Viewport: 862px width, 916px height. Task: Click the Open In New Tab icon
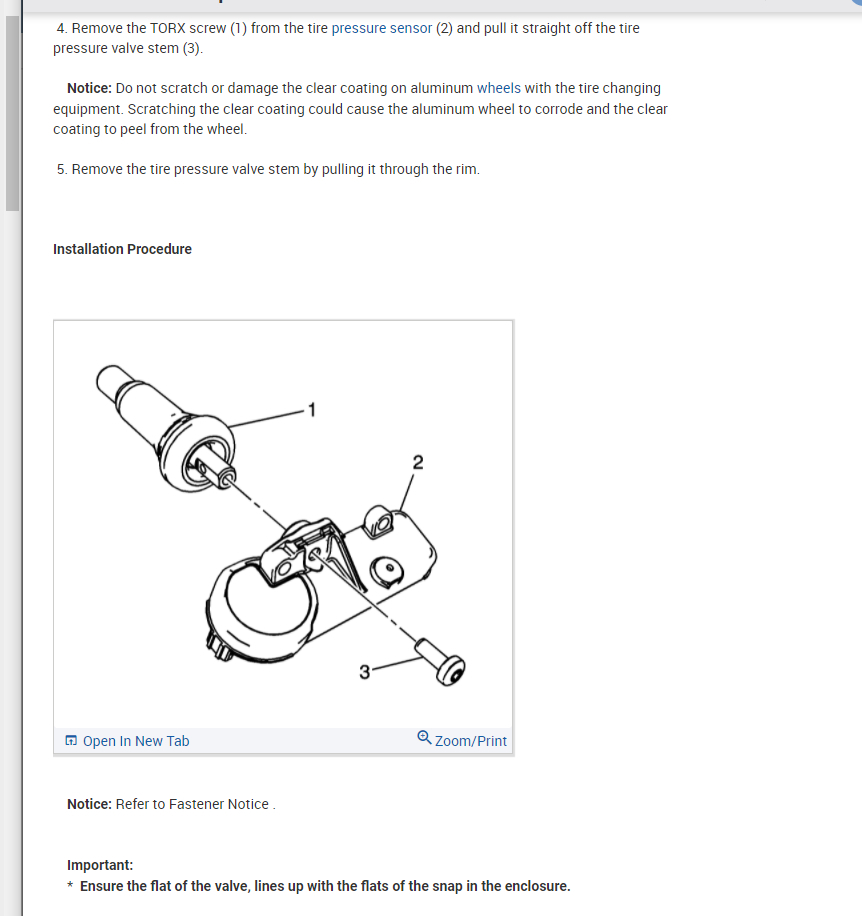pos(71,741)
